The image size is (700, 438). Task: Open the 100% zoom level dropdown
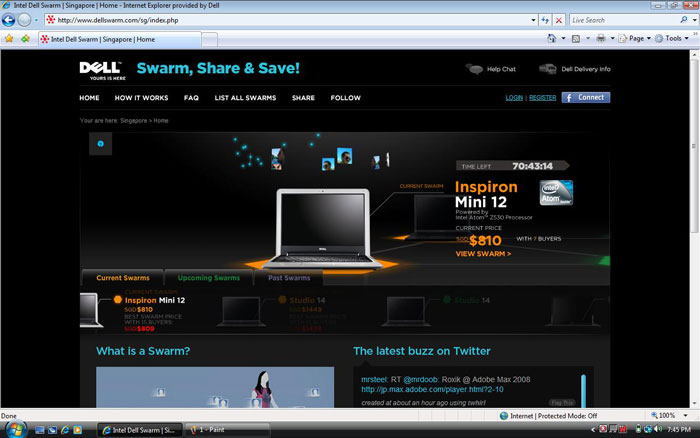(x=685, y=416)
